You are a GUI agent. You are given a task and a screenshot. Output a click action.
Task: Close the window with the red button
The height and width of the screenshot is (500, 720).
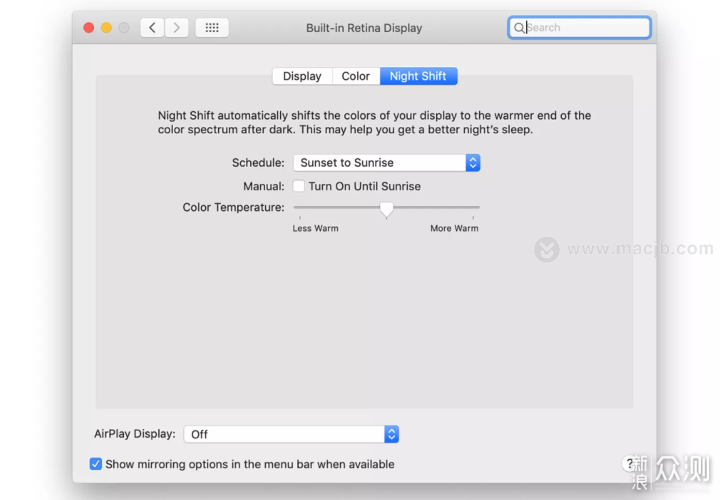[89, 28]
